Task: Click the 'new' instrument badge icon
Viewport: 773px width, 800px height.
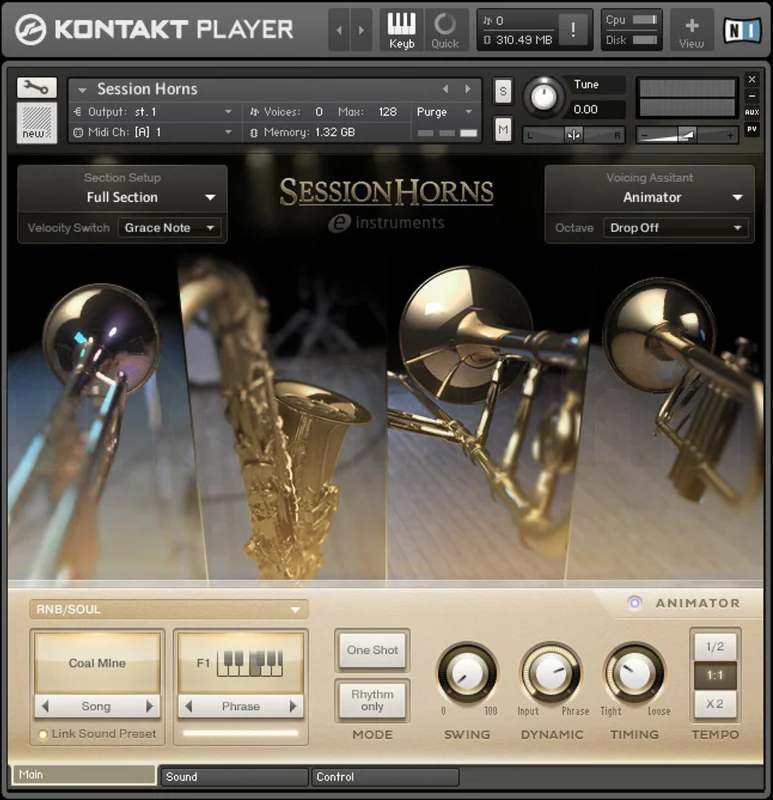Action: [x=36, y=122]
